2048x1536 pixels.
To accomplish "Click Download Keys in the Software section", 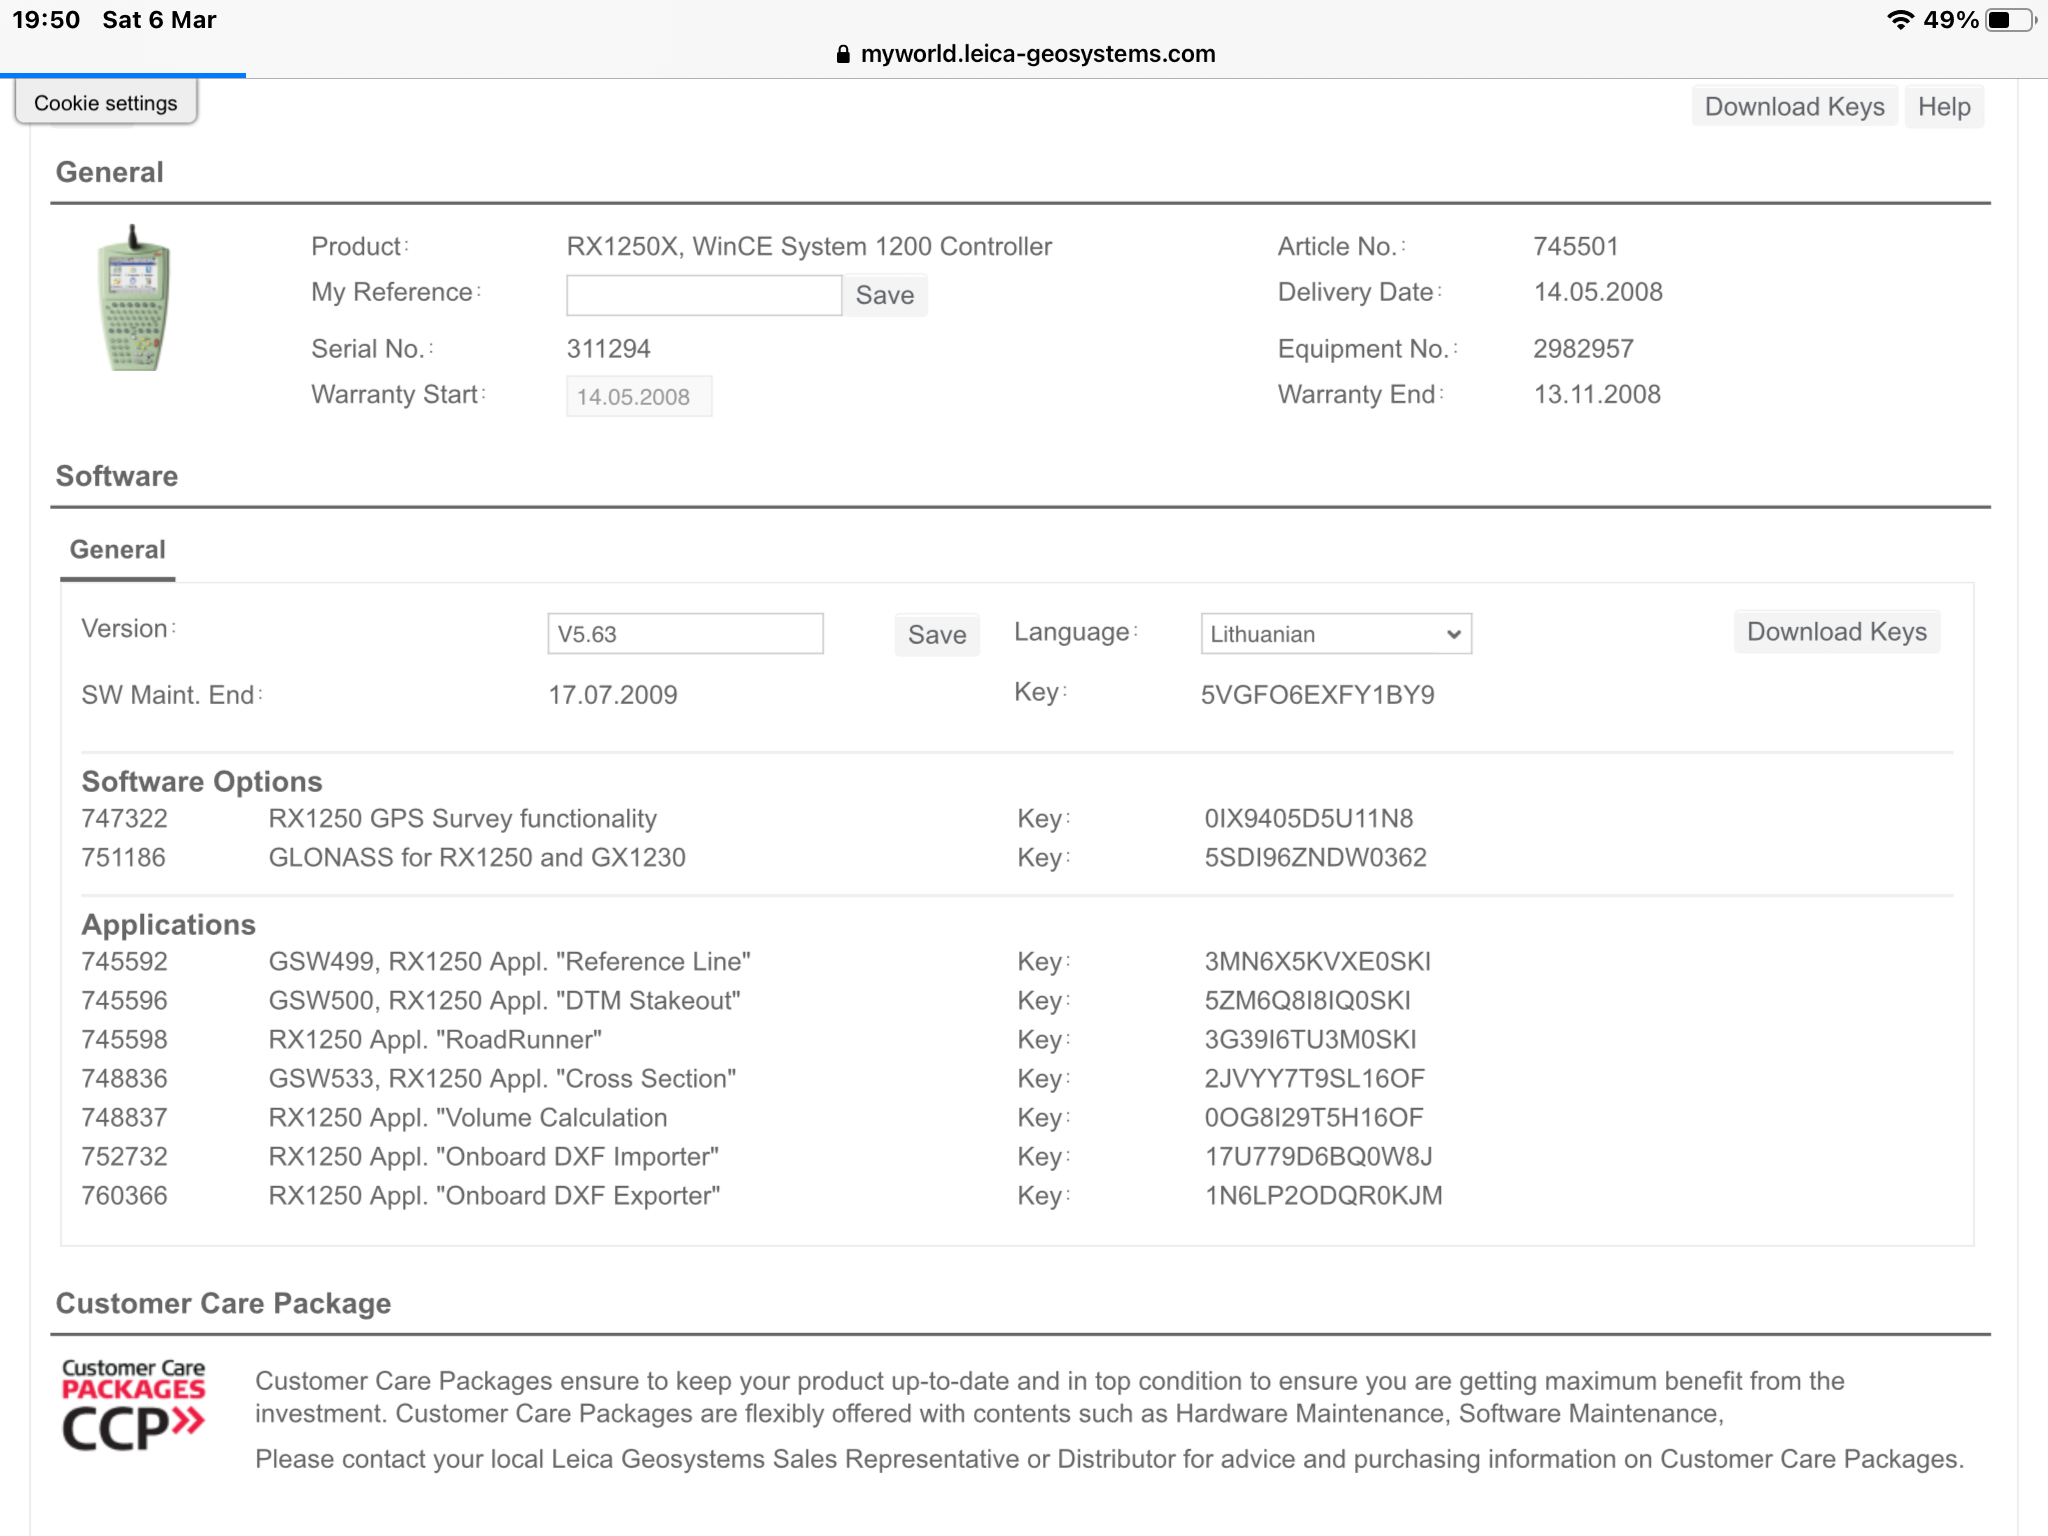I will 1837,632.
